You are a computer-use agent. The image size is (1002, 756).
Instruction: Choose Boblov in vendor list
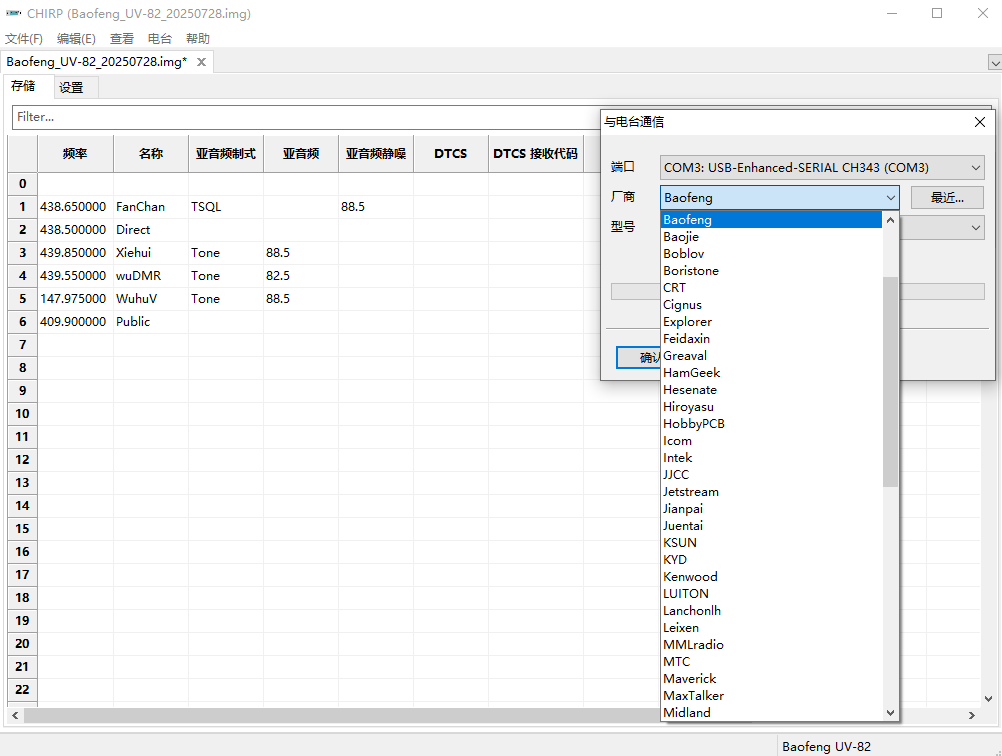click(771, 254)
